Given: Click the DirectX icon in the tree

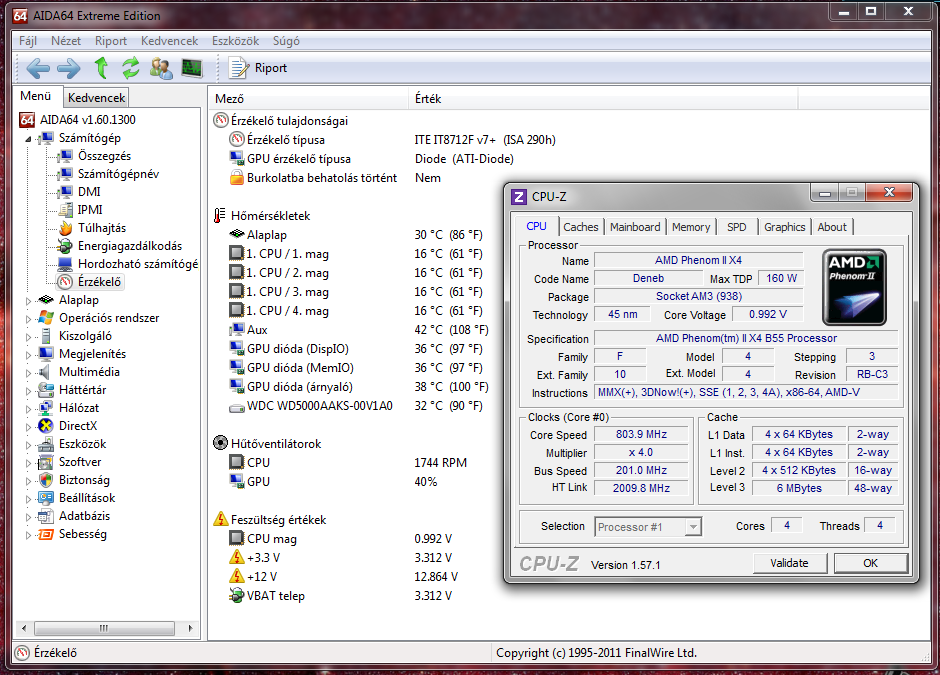Looking at the screenshot, I should (46, 426).
